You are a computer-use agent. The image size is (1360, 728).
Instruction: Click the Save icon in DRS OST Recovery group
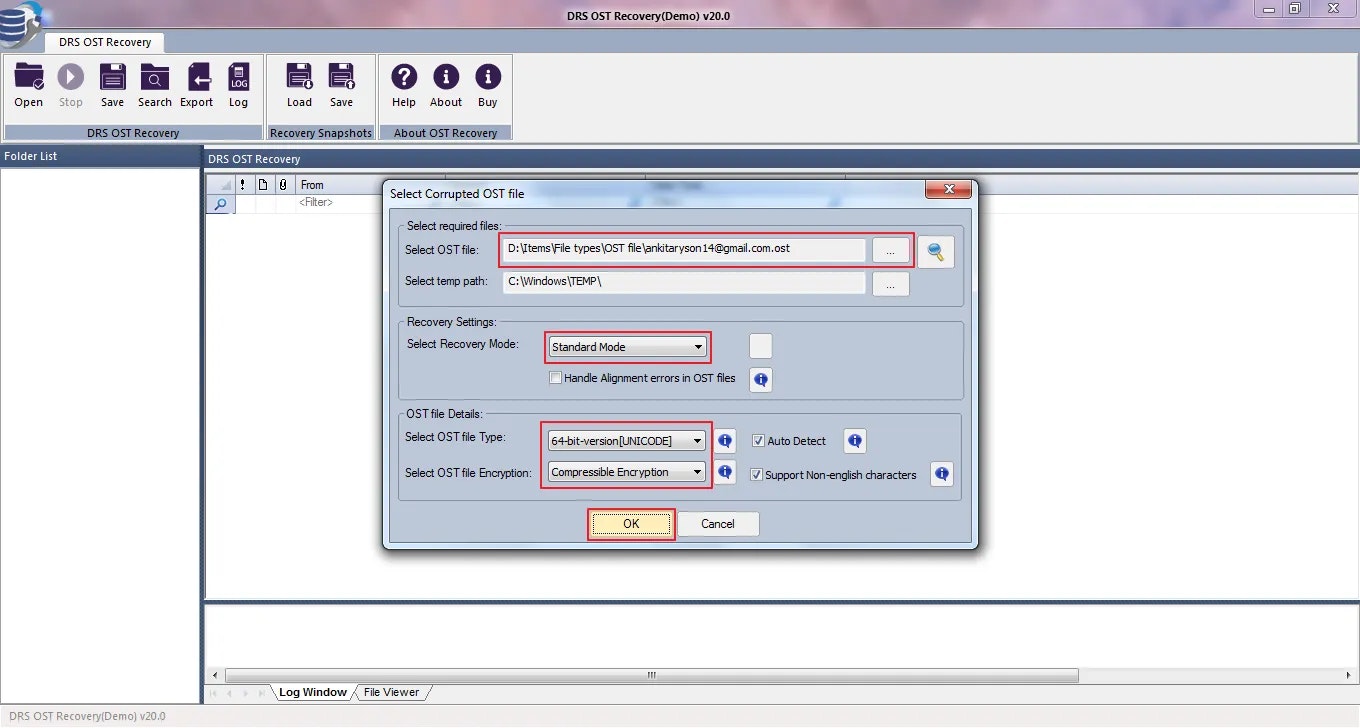click(x=113, y=85)
